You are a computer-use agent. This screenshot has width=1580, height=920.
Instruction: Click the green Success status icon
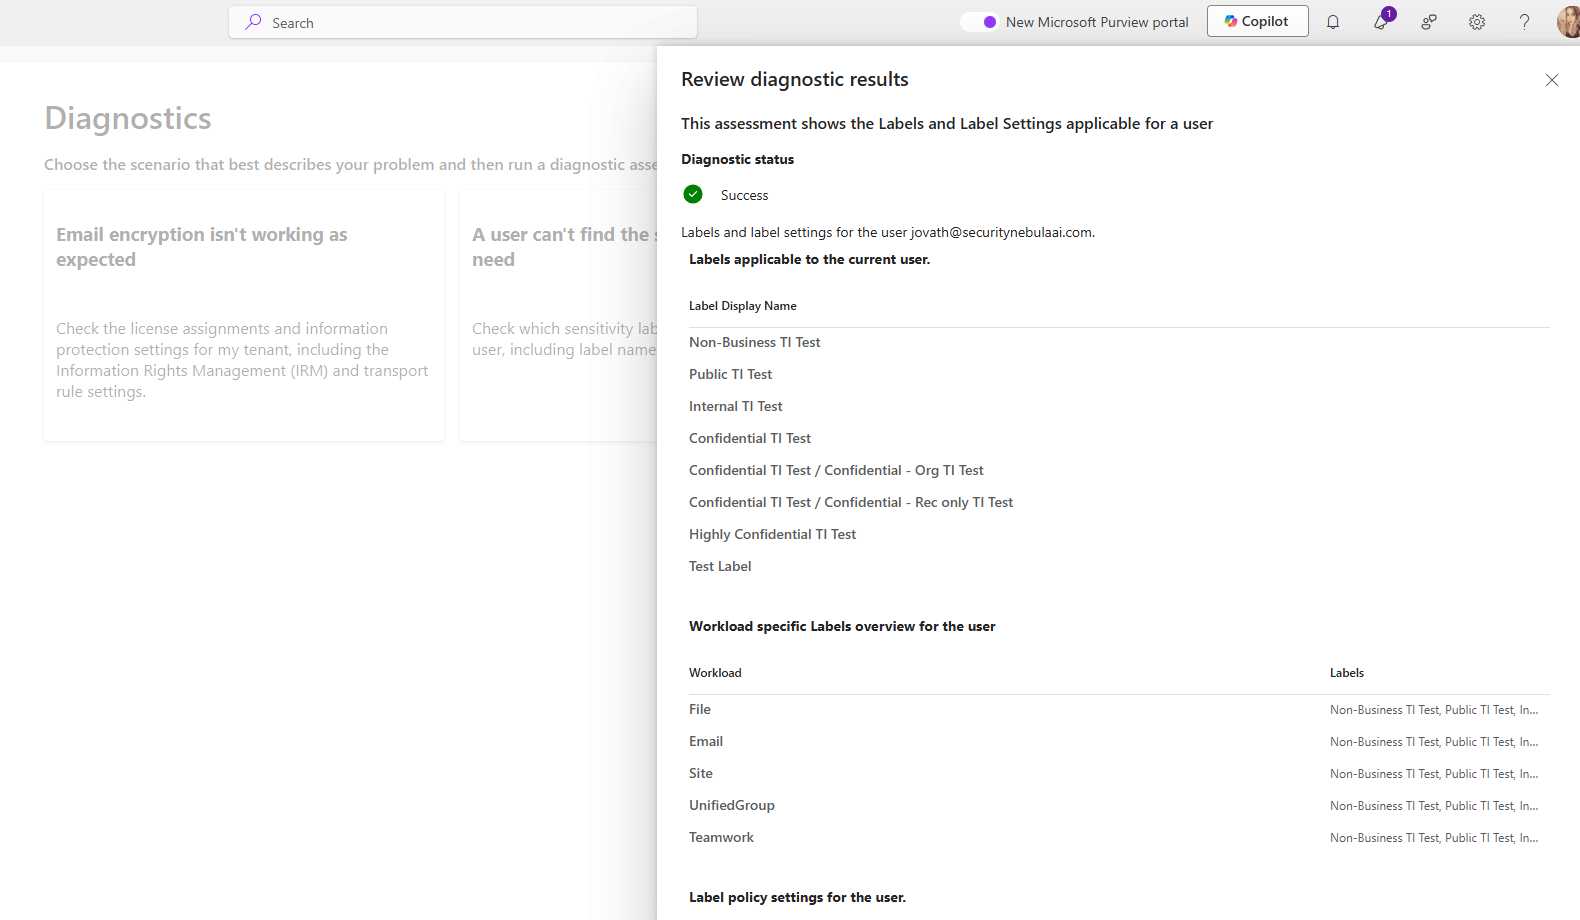693,194
